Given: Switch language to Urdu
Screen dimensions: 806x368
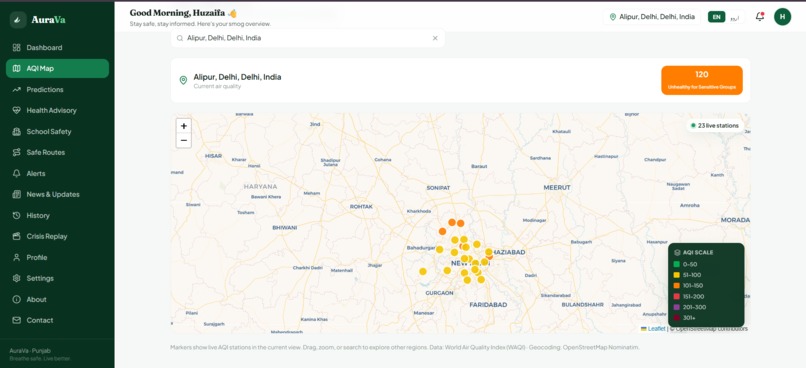Looking at the screenshot, I should click(735, 17).
